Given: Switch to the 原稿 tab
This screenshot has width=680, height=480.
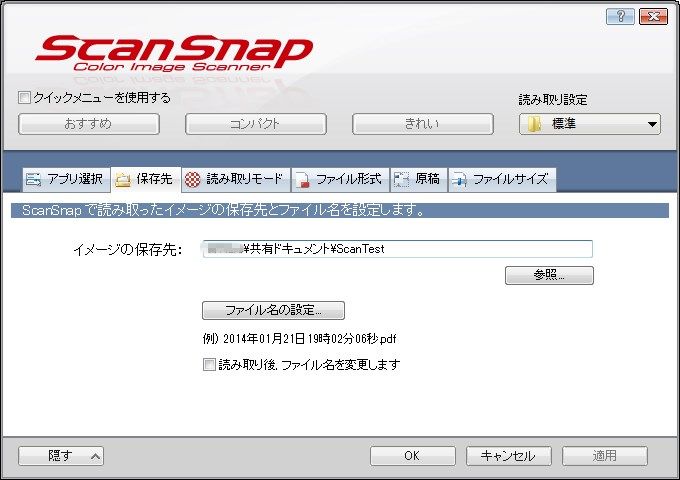Looking at the screenshot, I should coord(419,179).
